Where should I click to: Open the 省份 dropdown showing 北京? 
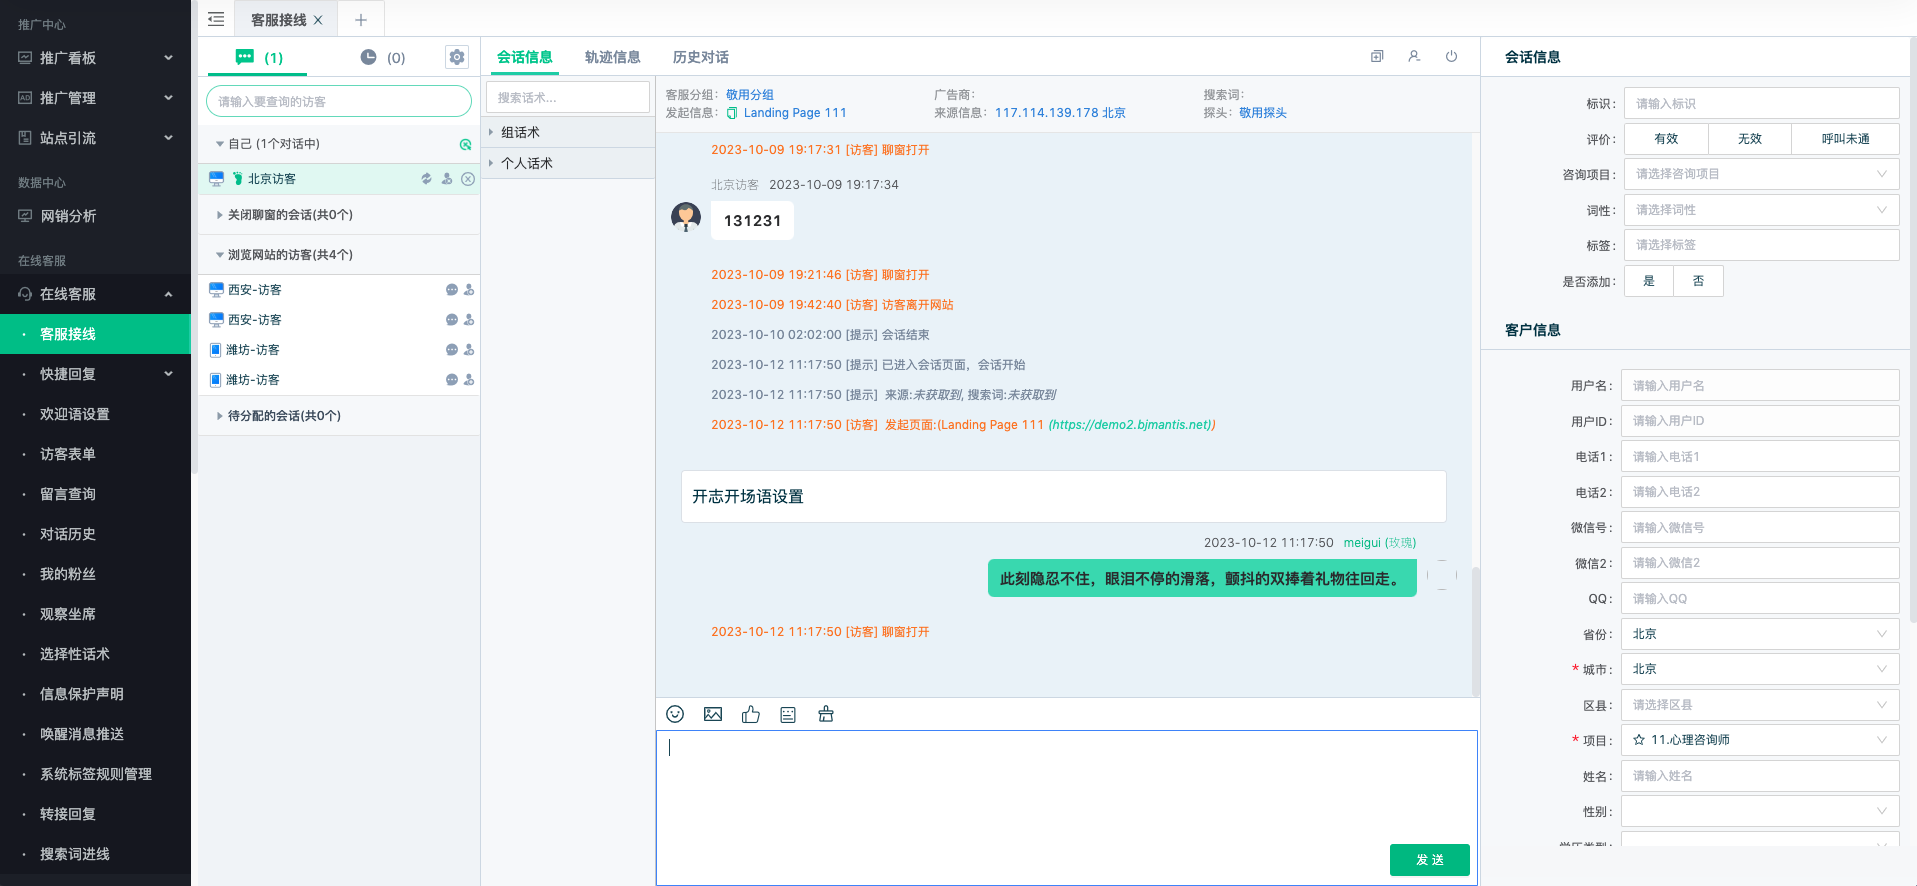[1760, 634]
